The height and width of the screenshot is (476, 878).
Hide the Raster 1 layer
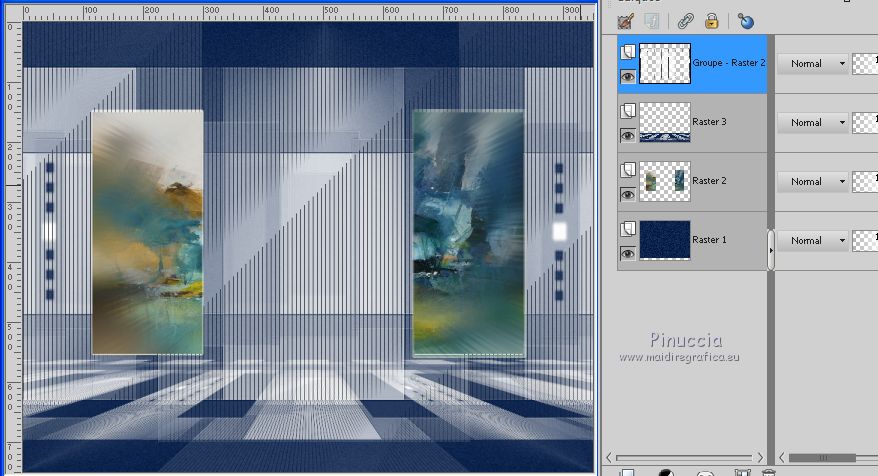tap(628, 253)
